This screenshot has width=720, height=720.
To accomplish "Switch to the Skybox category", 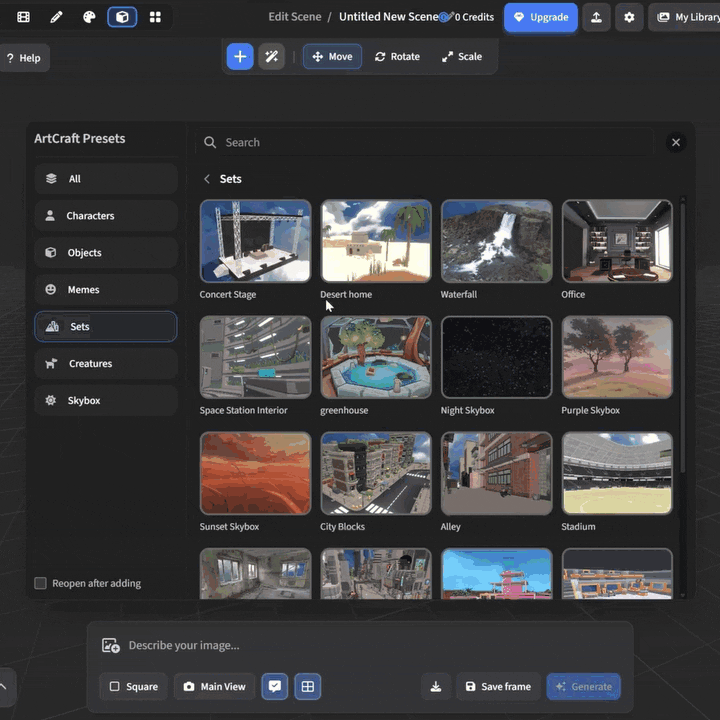I will pyautogui.click(x=106, y=401).
